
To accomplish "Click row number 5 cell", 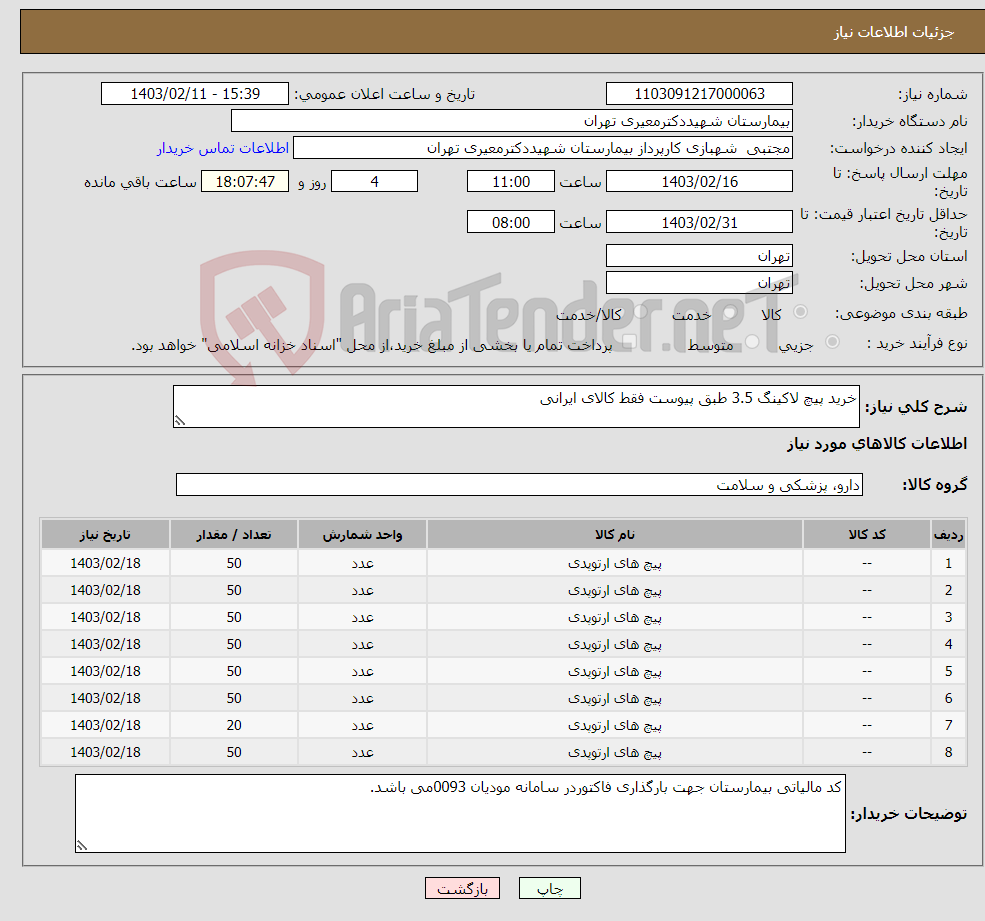I will point(949,672).
